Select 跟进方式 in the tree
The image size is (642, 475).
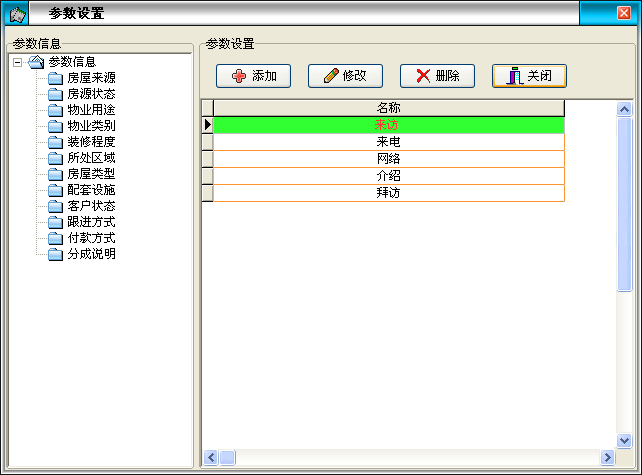coord(90,222)
